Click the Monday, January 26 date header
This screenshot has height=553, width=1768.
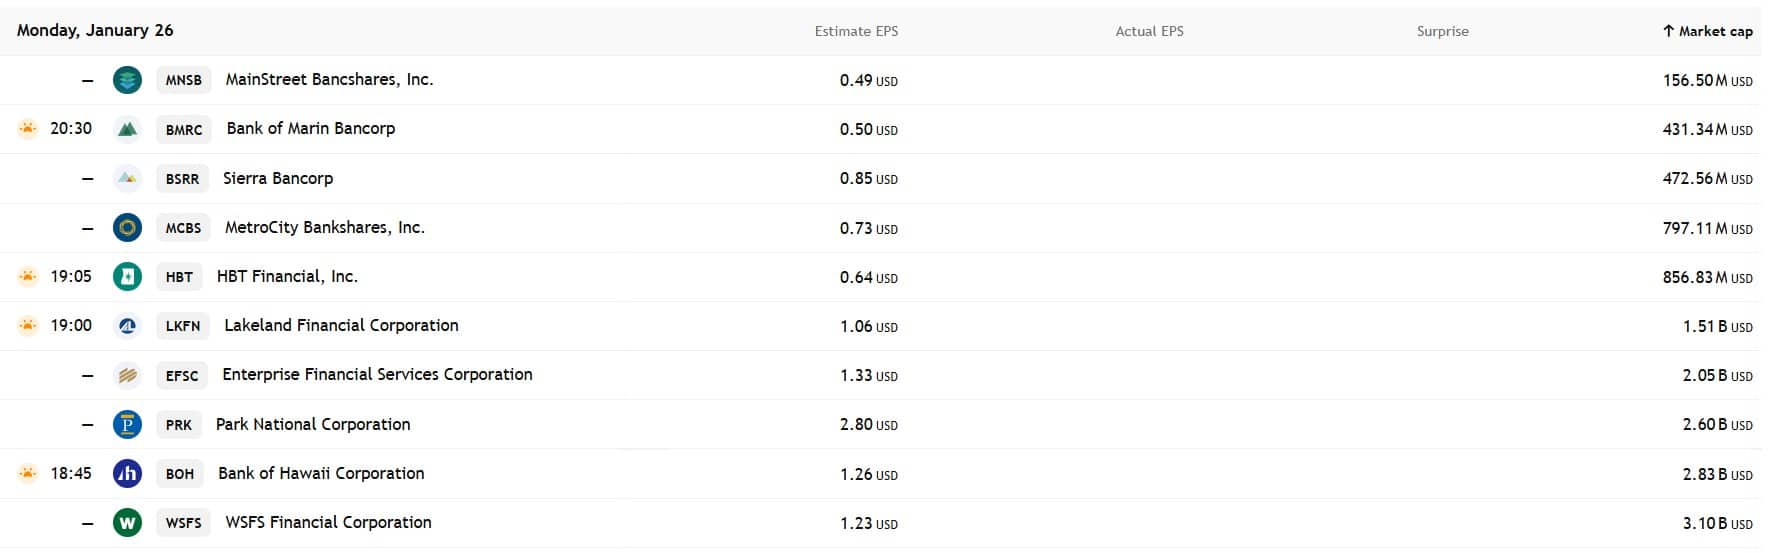[x=95, y=30]
